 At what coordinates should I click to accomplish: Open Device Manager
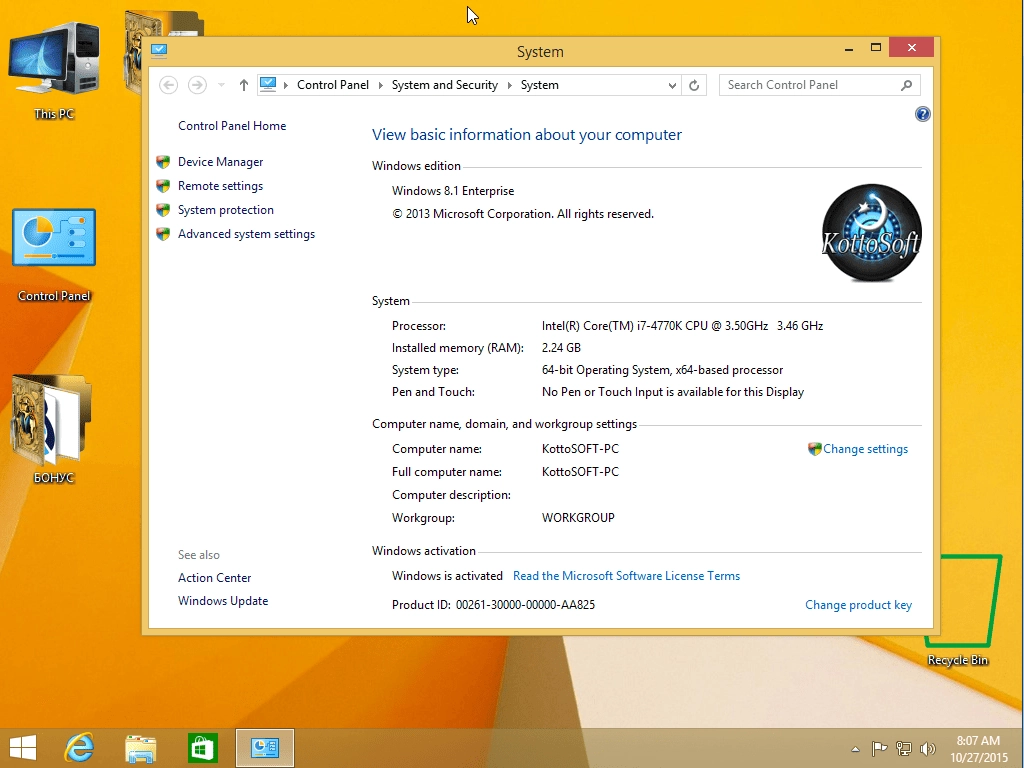click(220, 162)
